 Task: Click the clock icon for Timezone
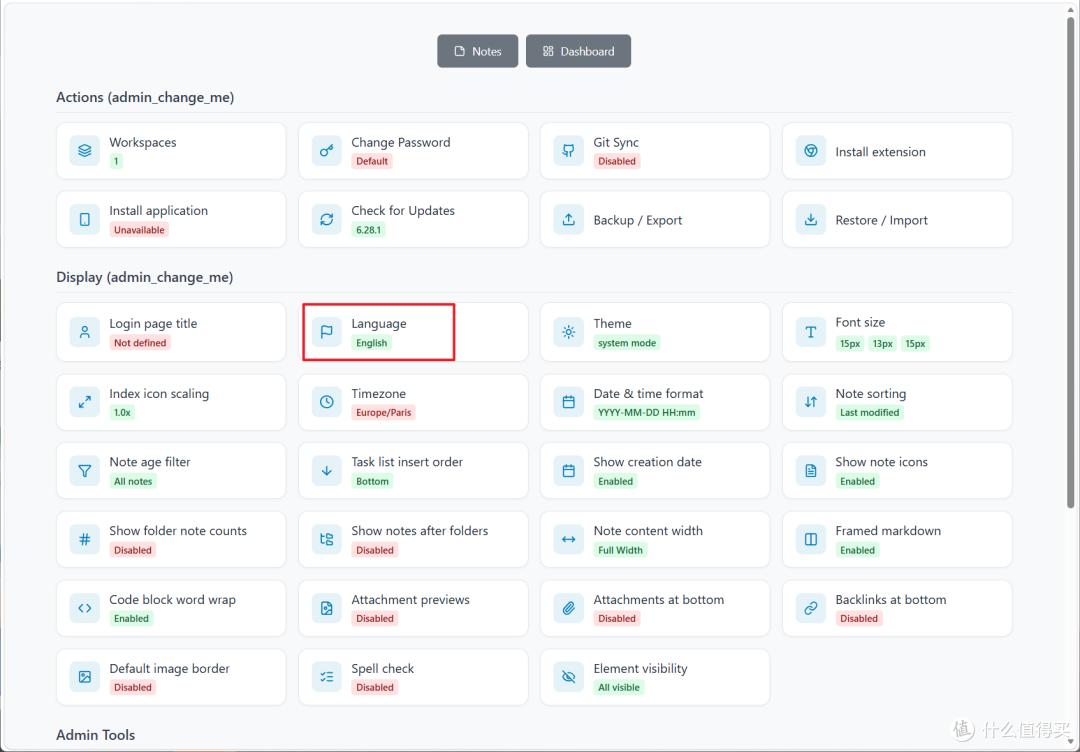(x=326, y=402)
